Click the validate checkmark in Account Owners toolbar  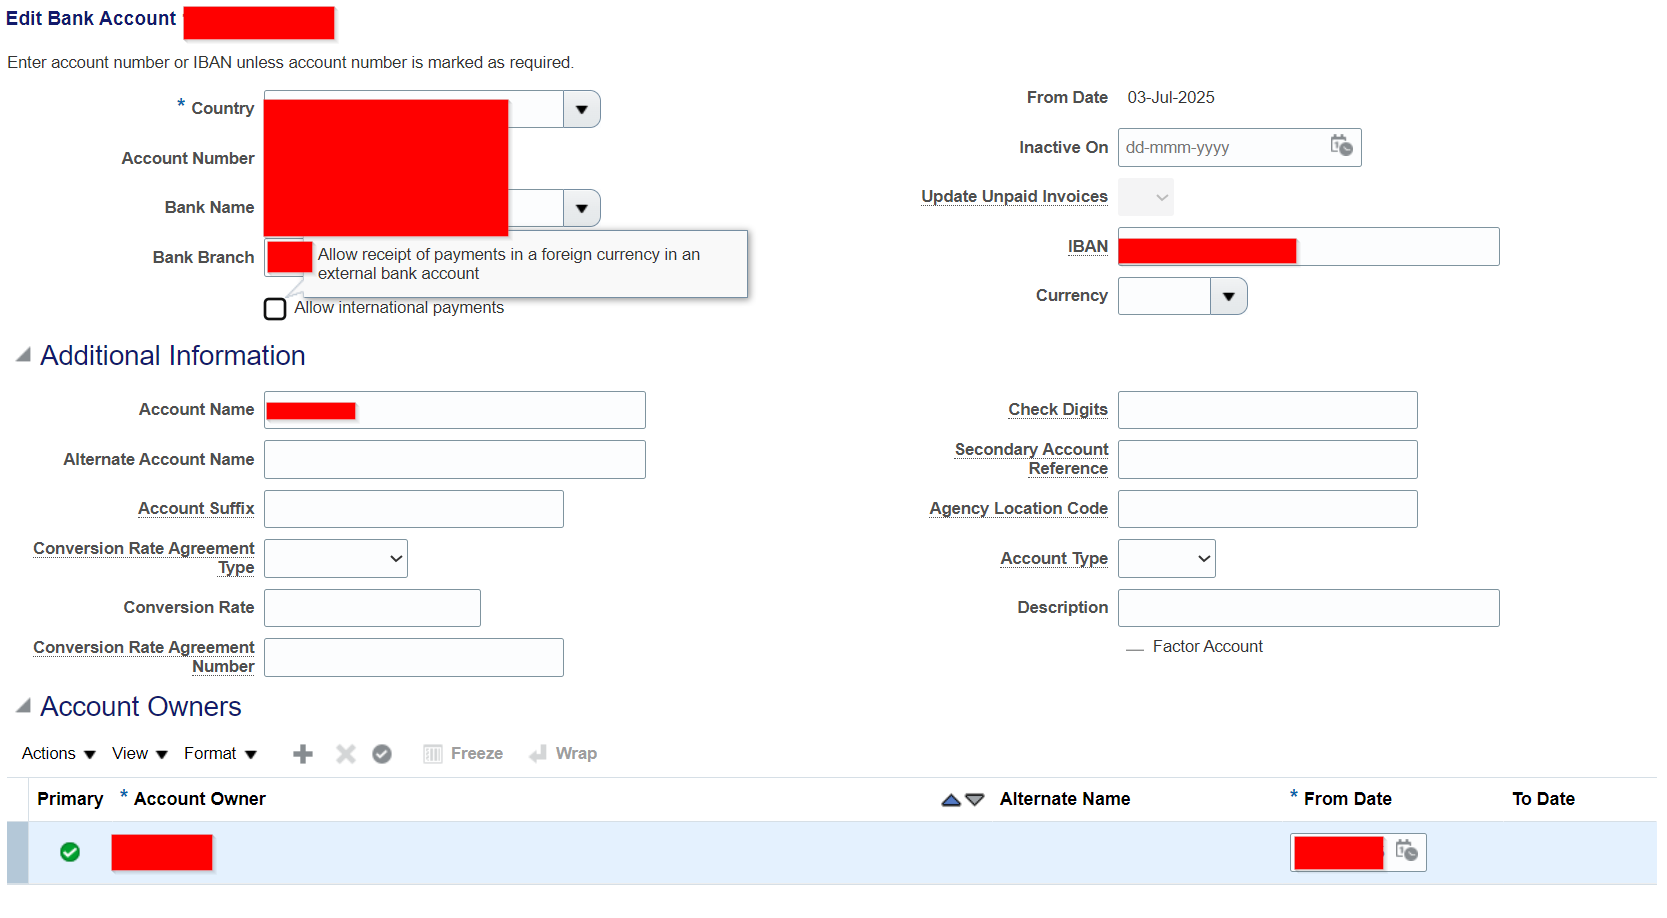tap(382, 754)
